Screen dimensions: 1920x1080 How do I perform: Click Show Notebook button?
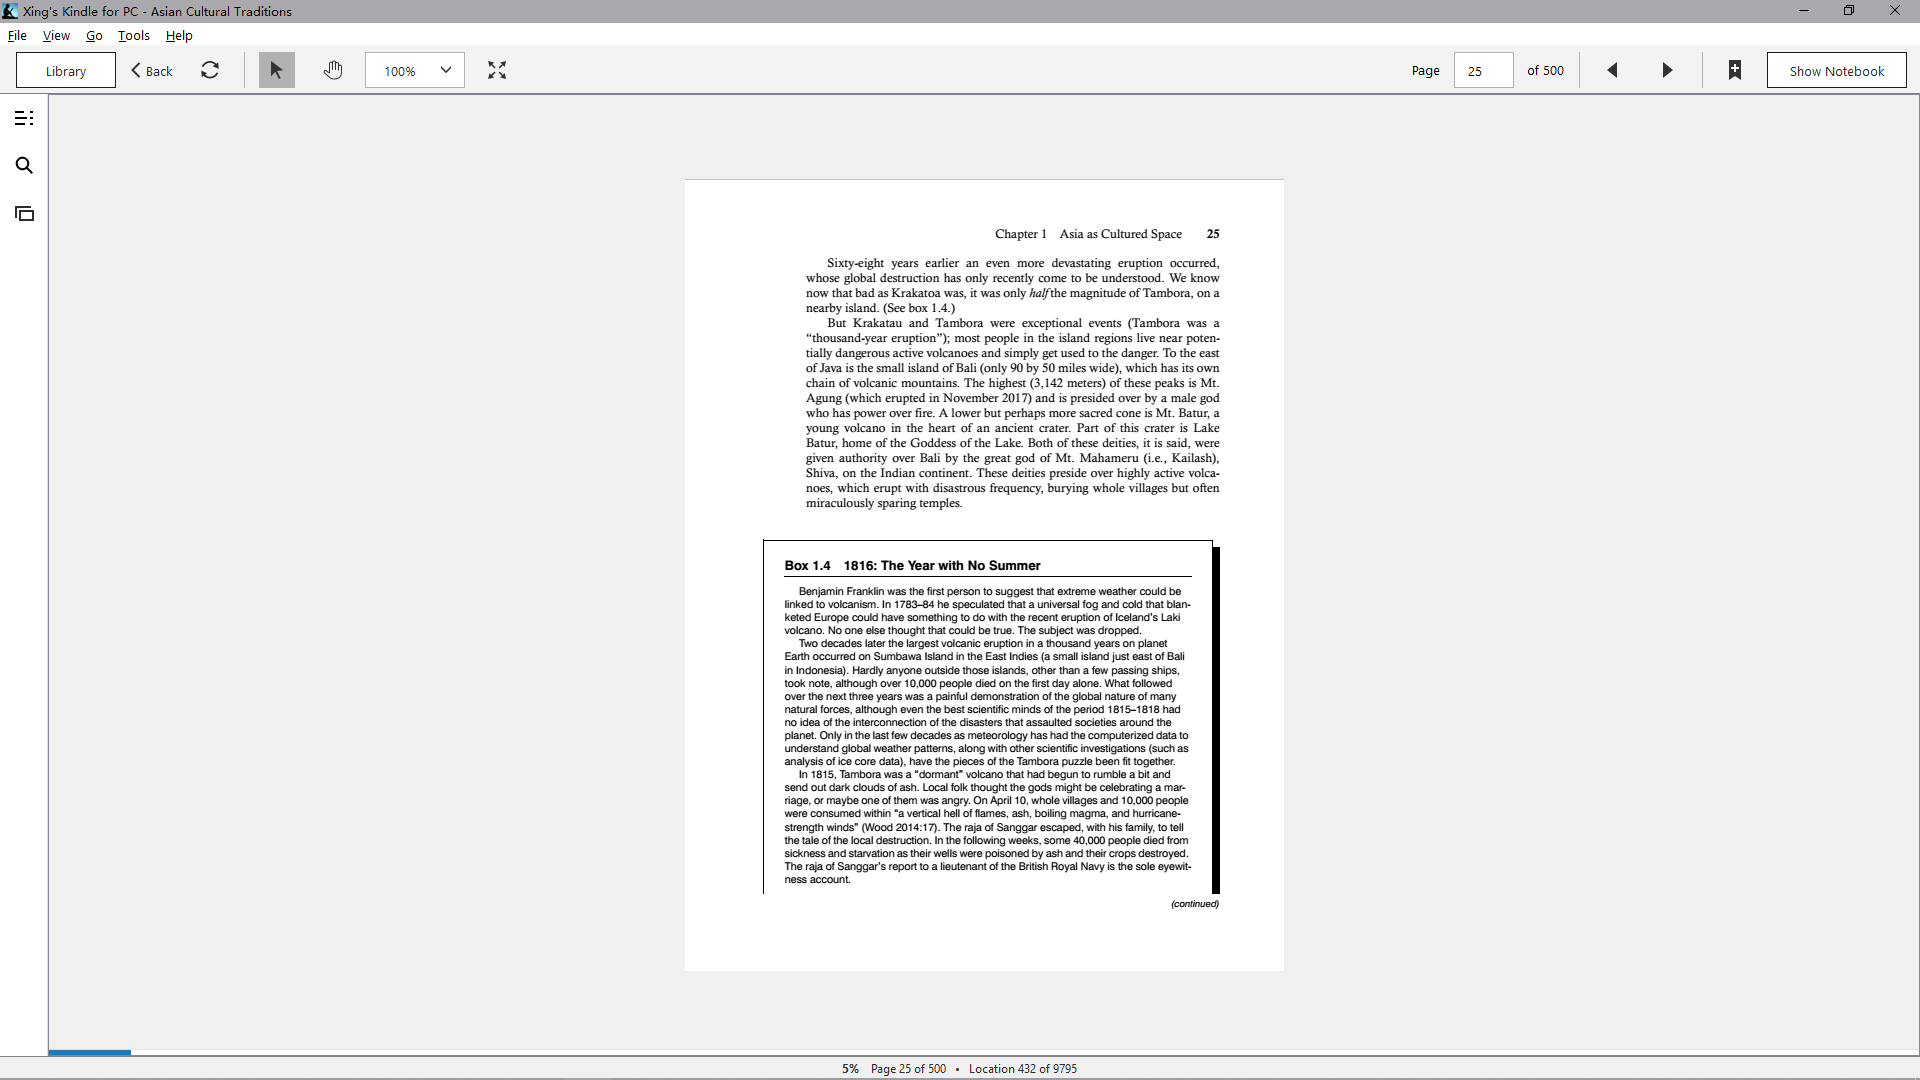tap(1836, 70)
